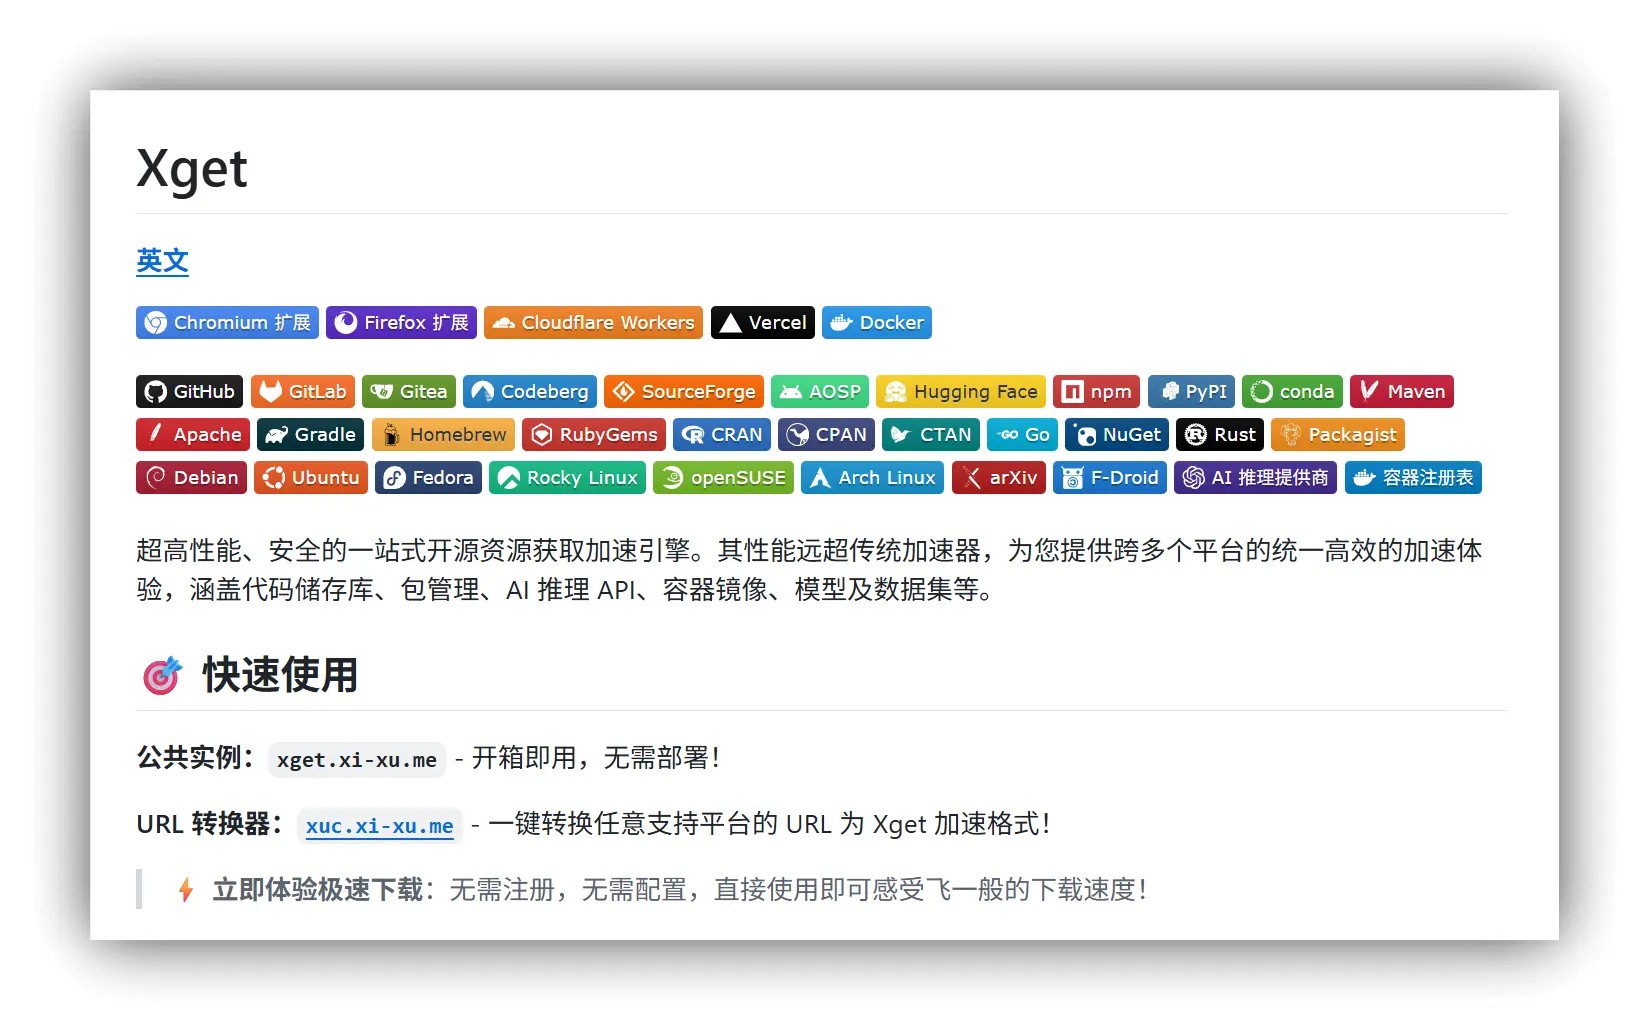Click the RubyGems badge
Screen dimensions: 1649x1030
594,435
